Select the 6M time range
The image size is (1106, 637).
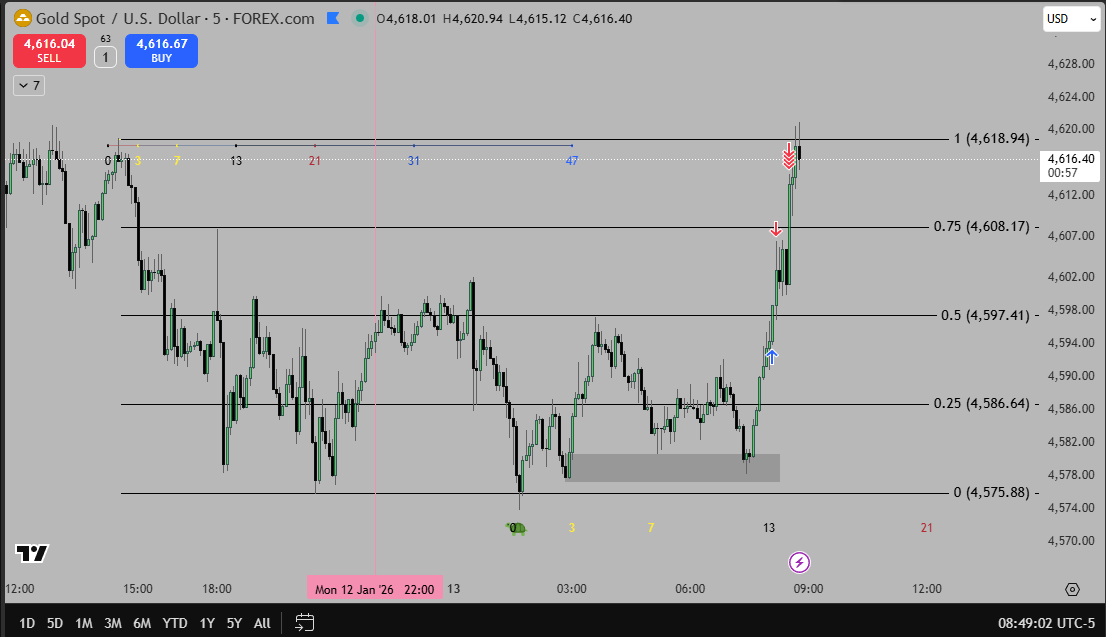(x=142, y=623)
